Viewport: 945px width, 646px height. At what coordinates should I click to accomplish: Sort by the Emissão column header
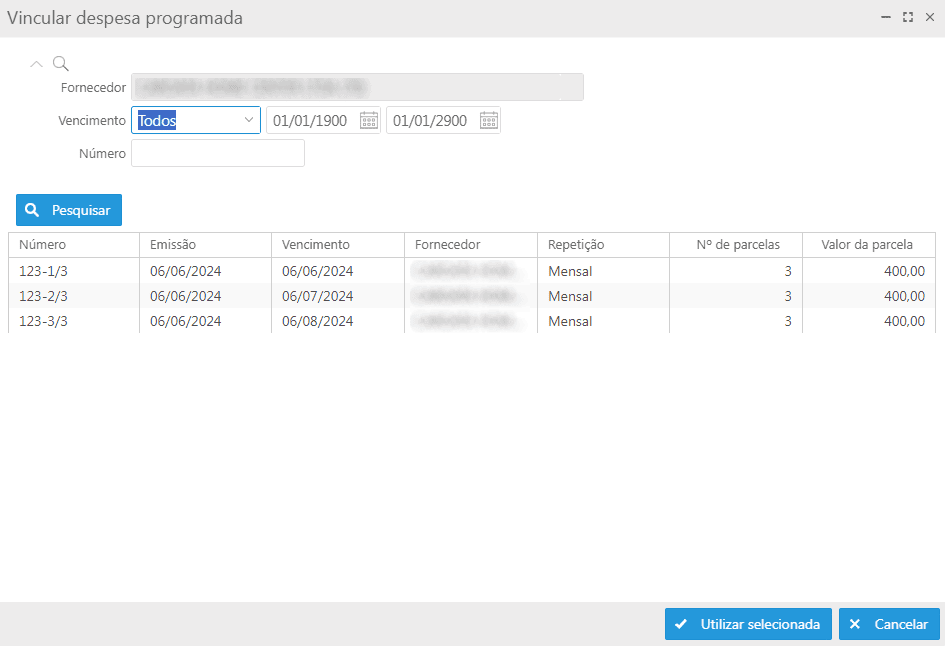pyautogui.click(x=173, y=245)
